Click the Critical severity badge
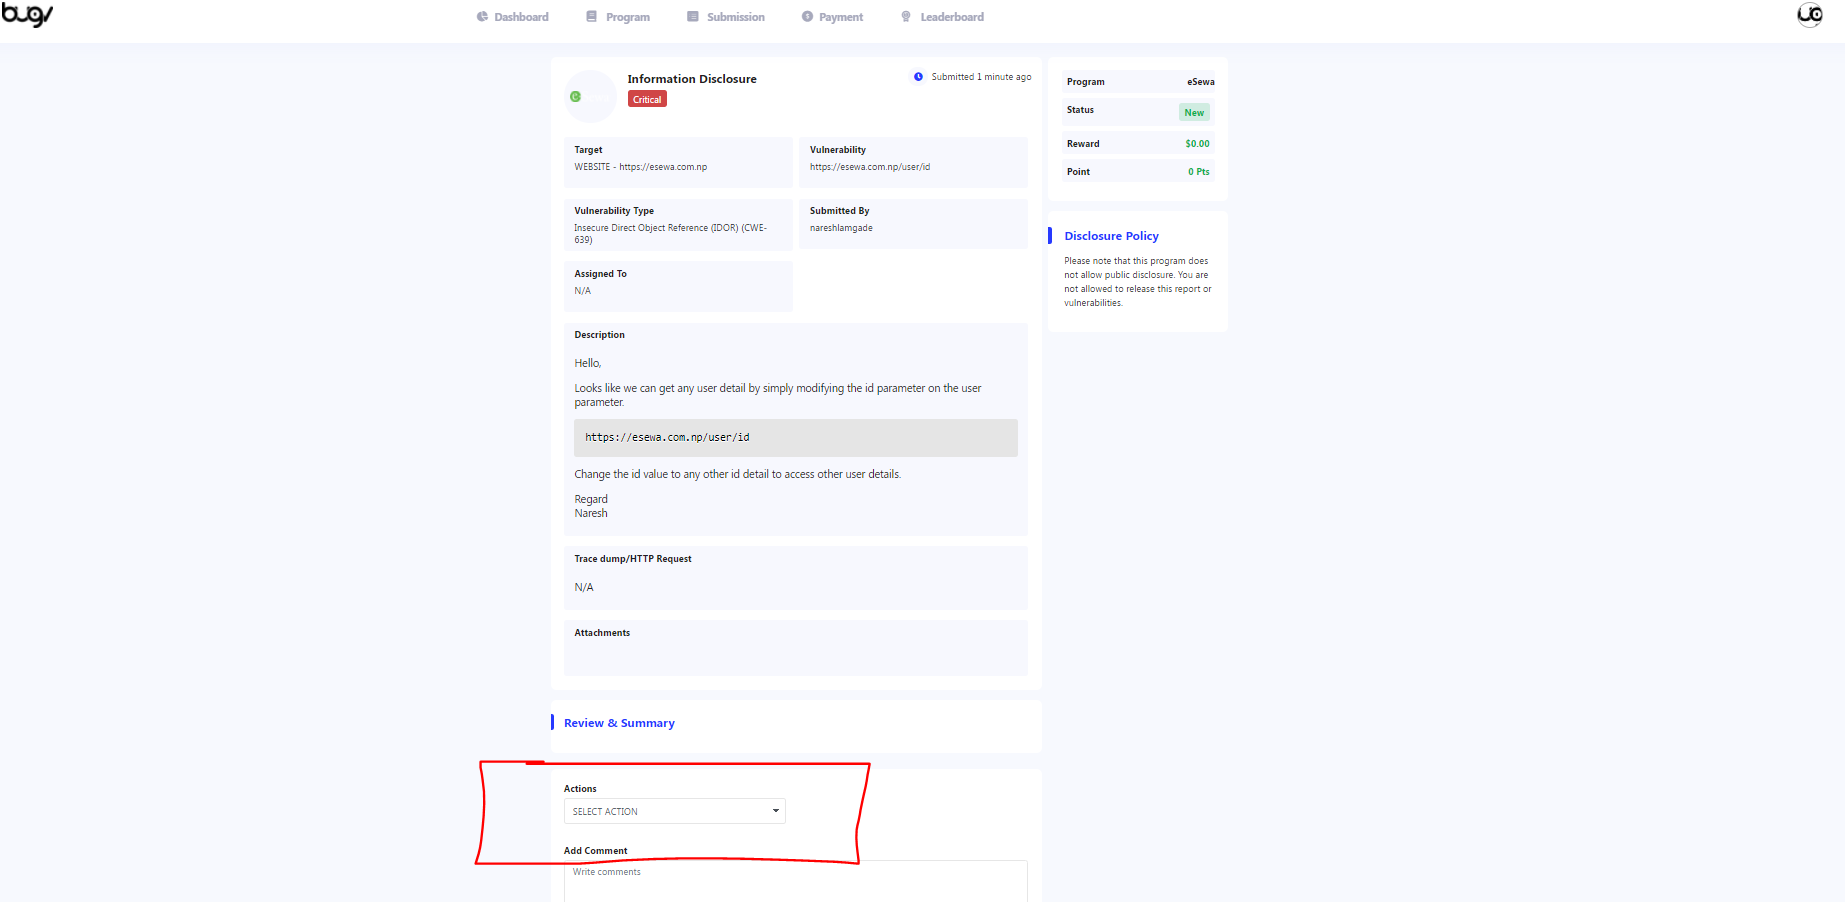This screenshot has width=1845, height=902. (647, 99)
